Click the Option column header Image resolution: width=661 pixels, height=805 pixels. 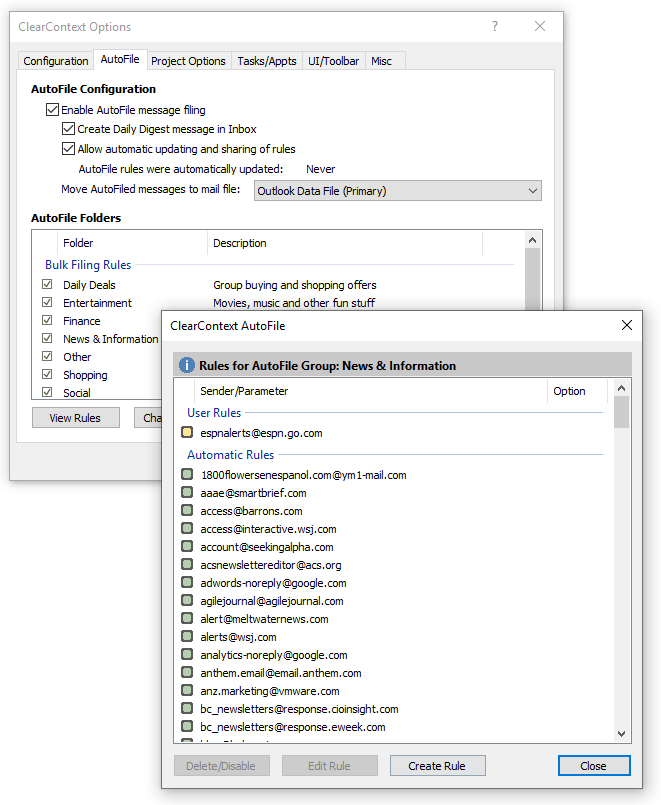coord(577,391)
